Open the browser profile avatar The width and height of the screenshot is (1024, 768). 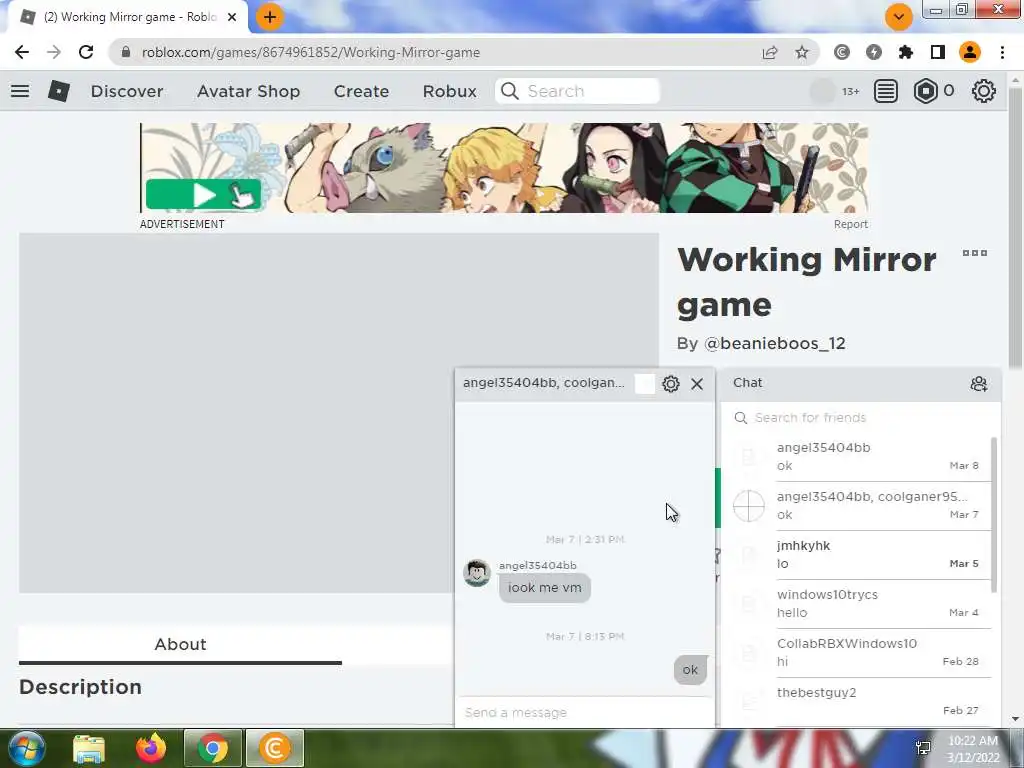pos(970,52)
